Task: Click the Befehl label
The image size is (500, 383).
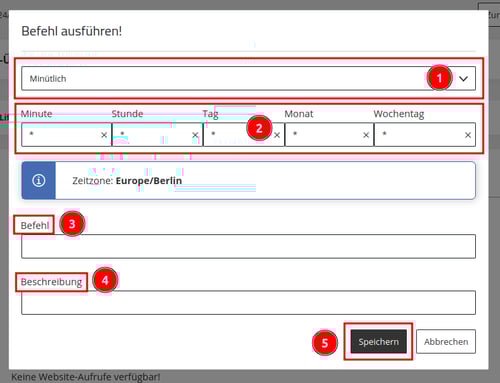Action: [x=35, y=225]
